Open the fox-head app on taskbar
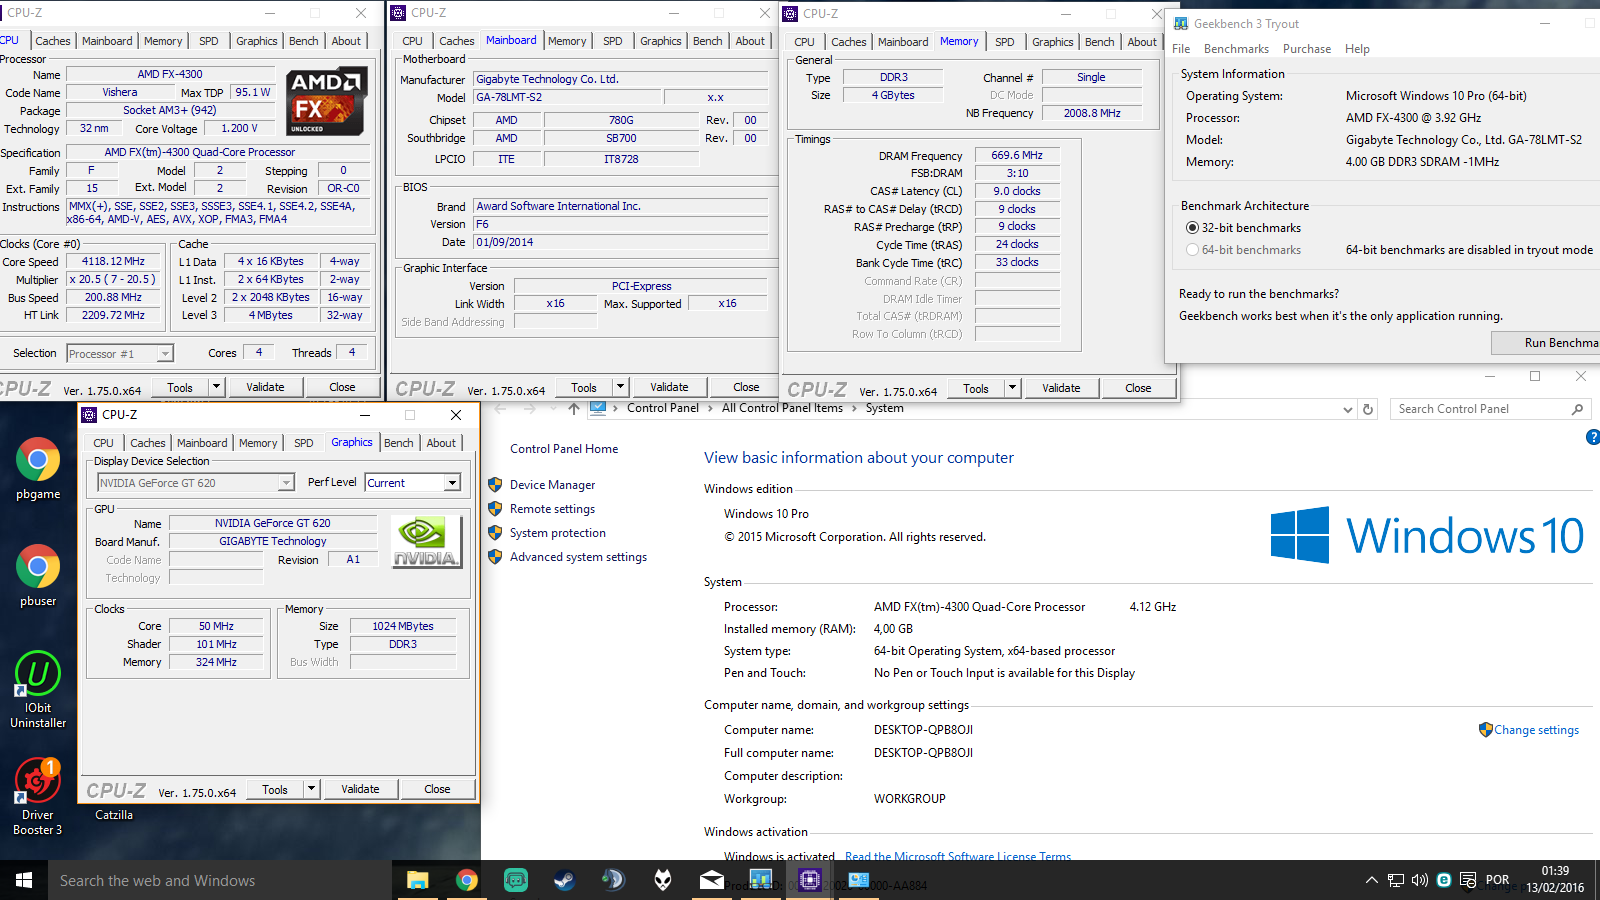The height and width of the screenshot is (900, 1600). [x=662, y=880]
